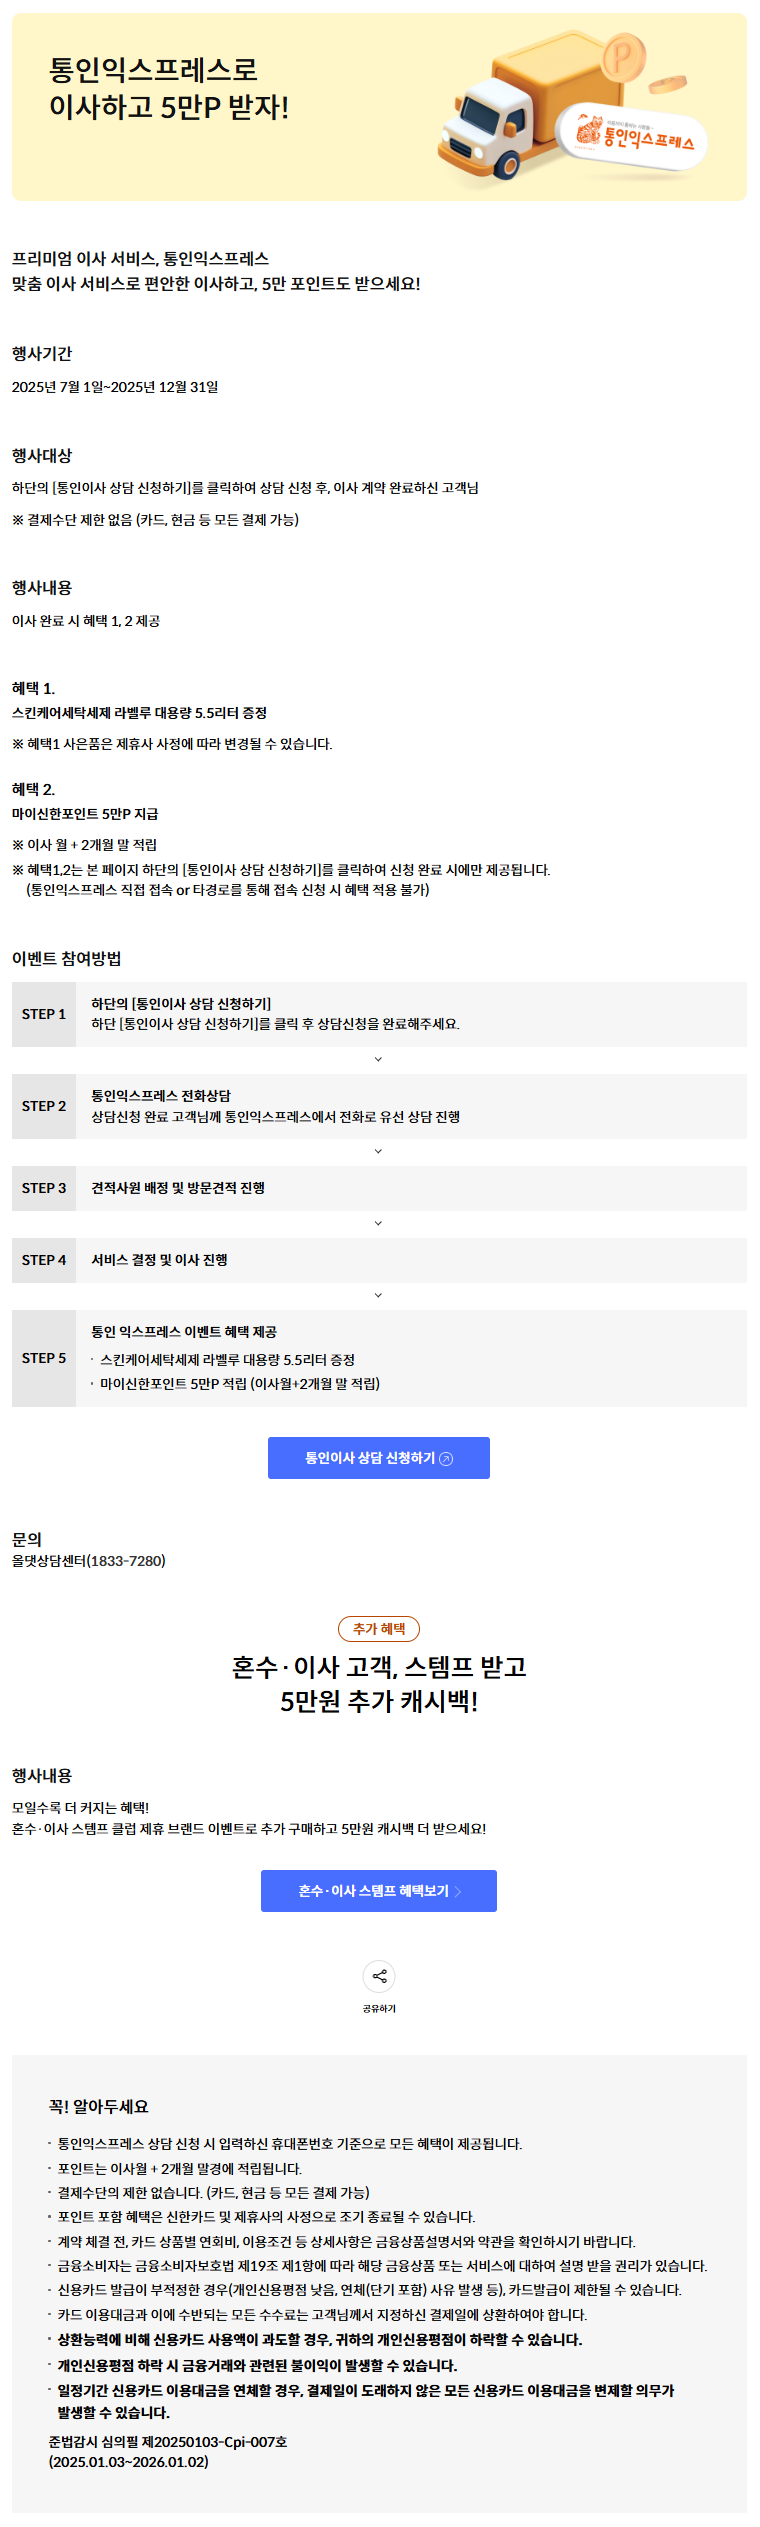Click the STEP 1 label box
This screenshot has height=2527, width=760.
click(x=44, y=1014)
